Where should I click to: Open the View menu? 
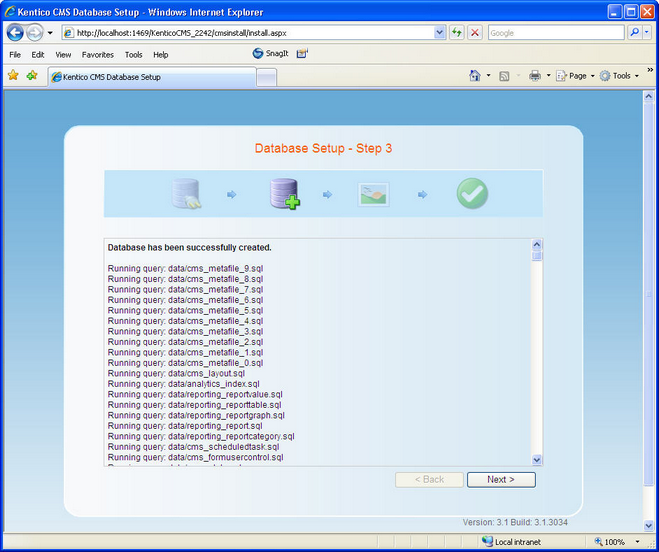(63, 55)
